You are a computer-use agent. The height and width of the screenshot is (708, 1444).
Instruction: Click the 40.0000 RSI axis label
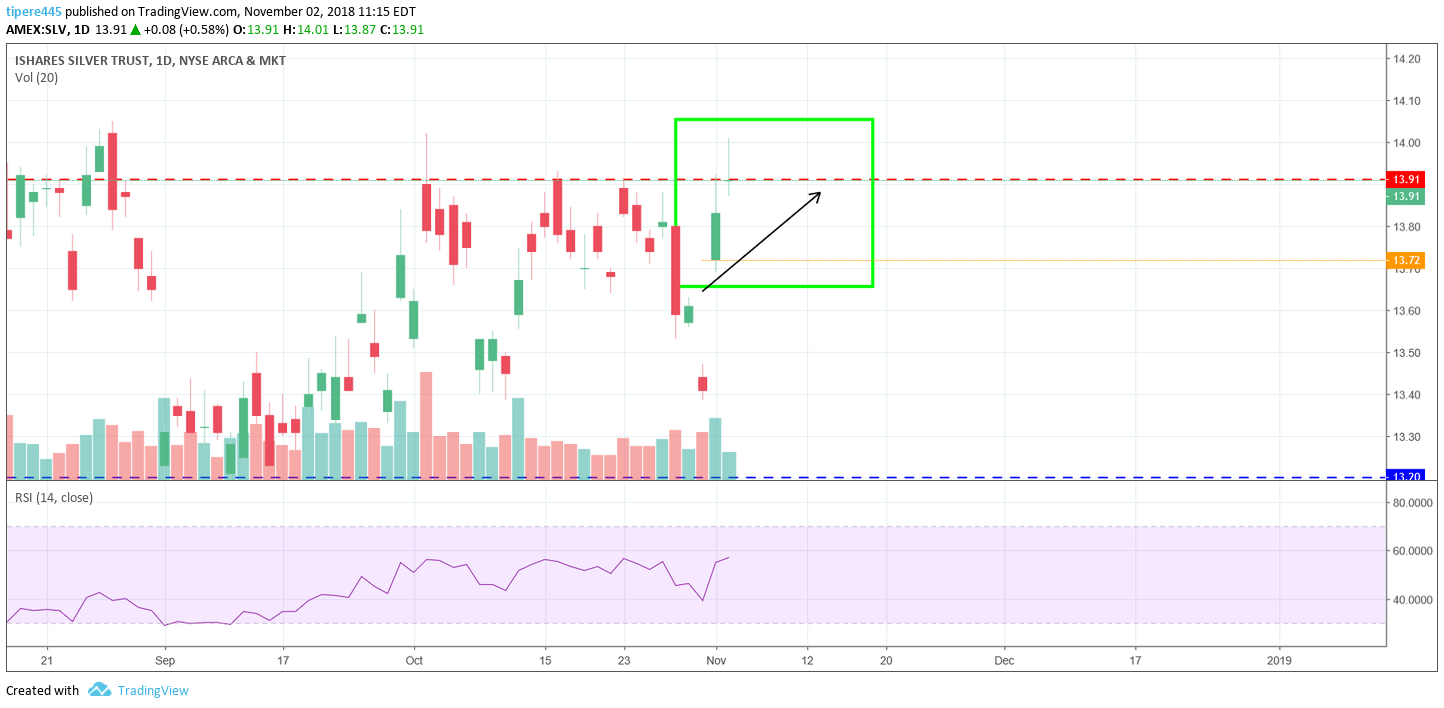click(1414, 600)
